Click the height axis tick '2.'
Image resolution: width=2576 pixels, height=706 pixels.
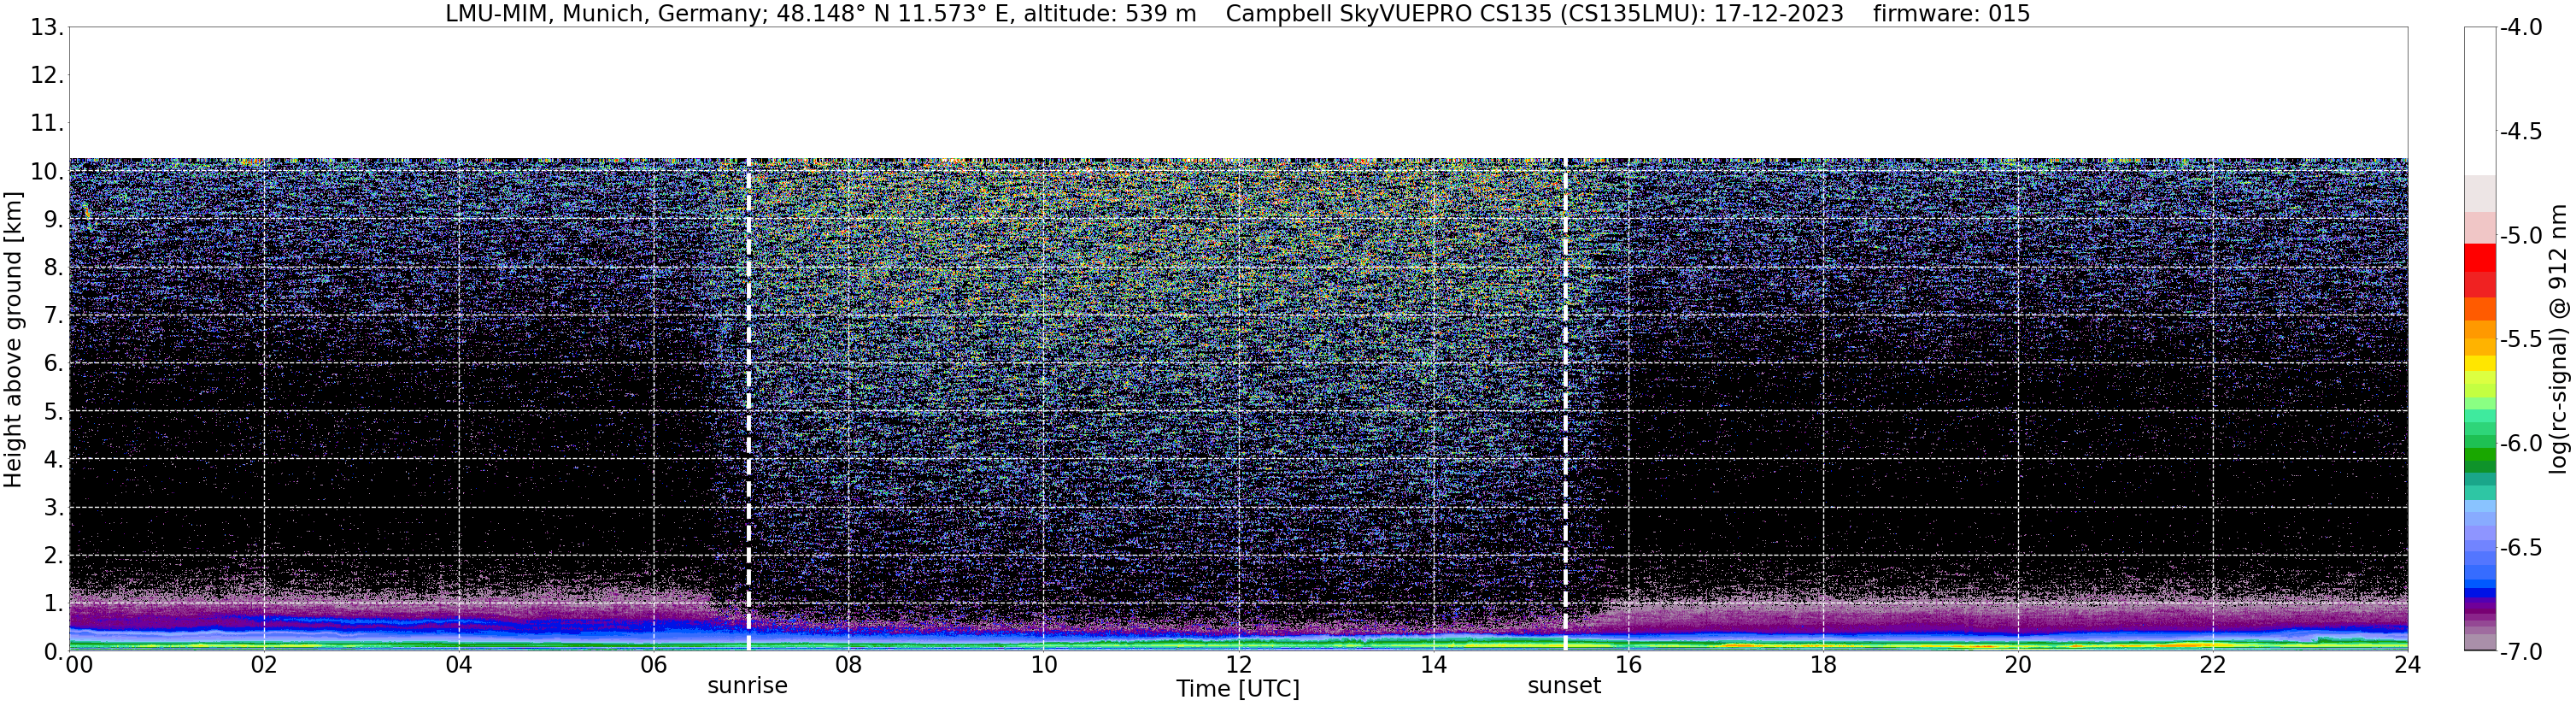click(53, 555)
